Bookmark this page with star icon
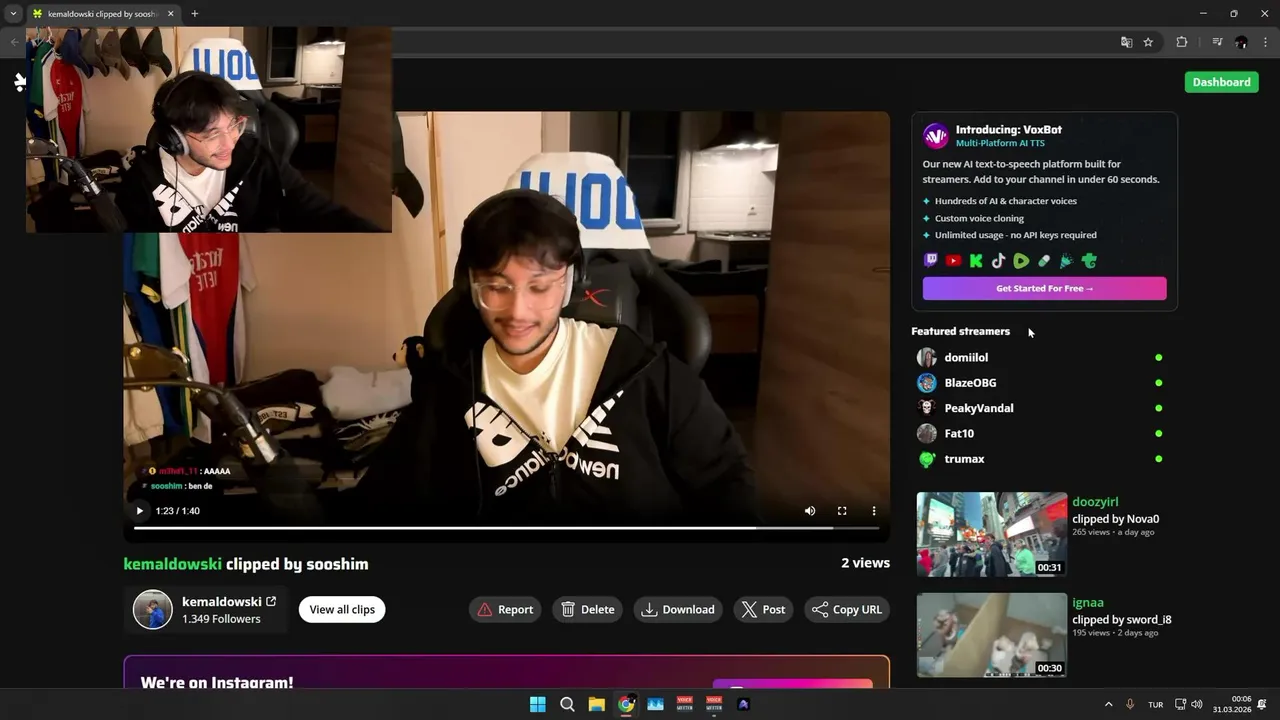Image resolution: width=1280 pixels, height=720 pixels. point(1148,42)
